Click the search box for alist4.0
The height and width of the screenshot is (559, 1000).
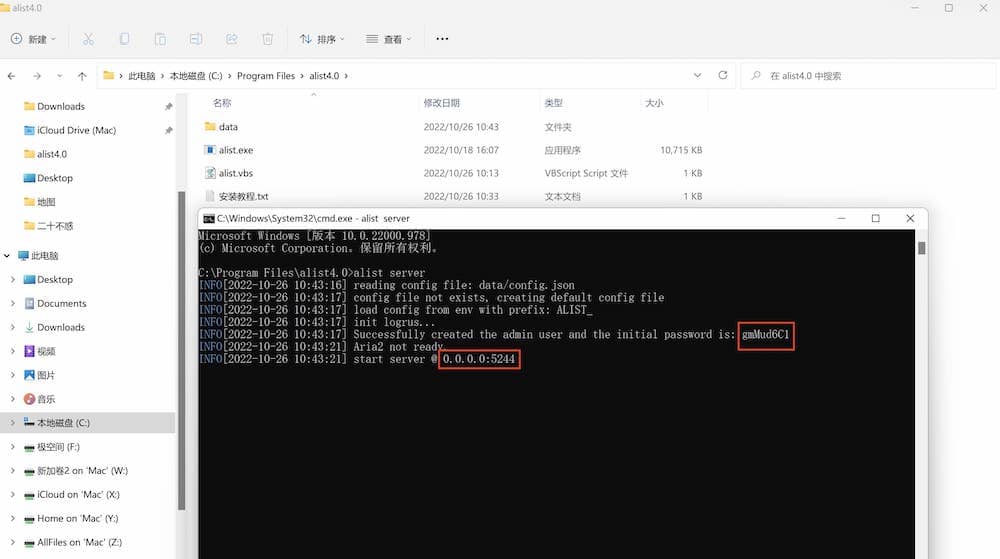click(x=870, y=76)
